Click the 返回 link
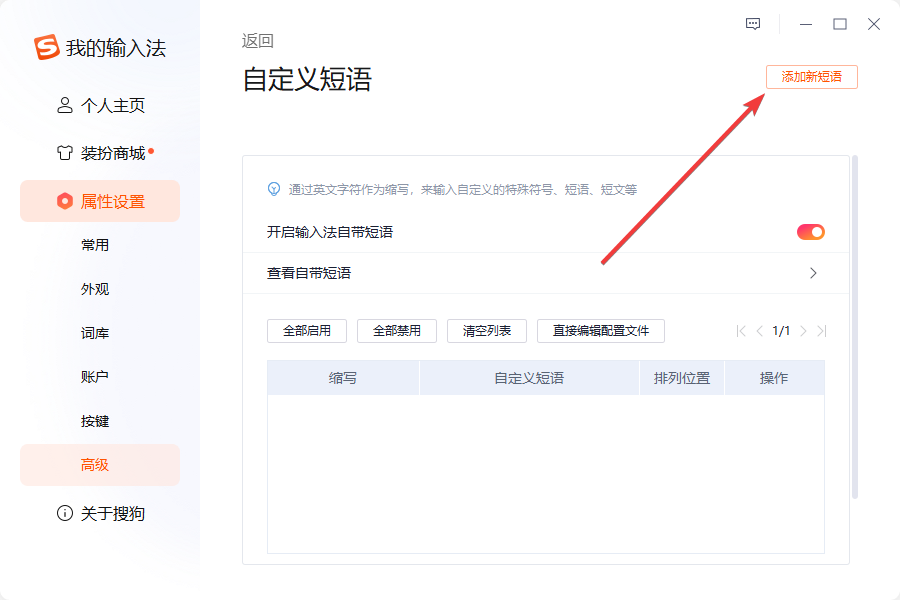The image size is (900, 600). [259, 40]
